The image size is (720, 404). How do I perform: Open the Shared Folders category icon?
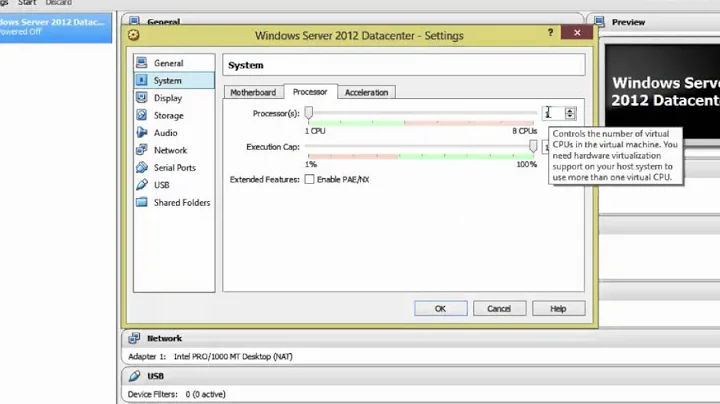(x=142, y=202)
